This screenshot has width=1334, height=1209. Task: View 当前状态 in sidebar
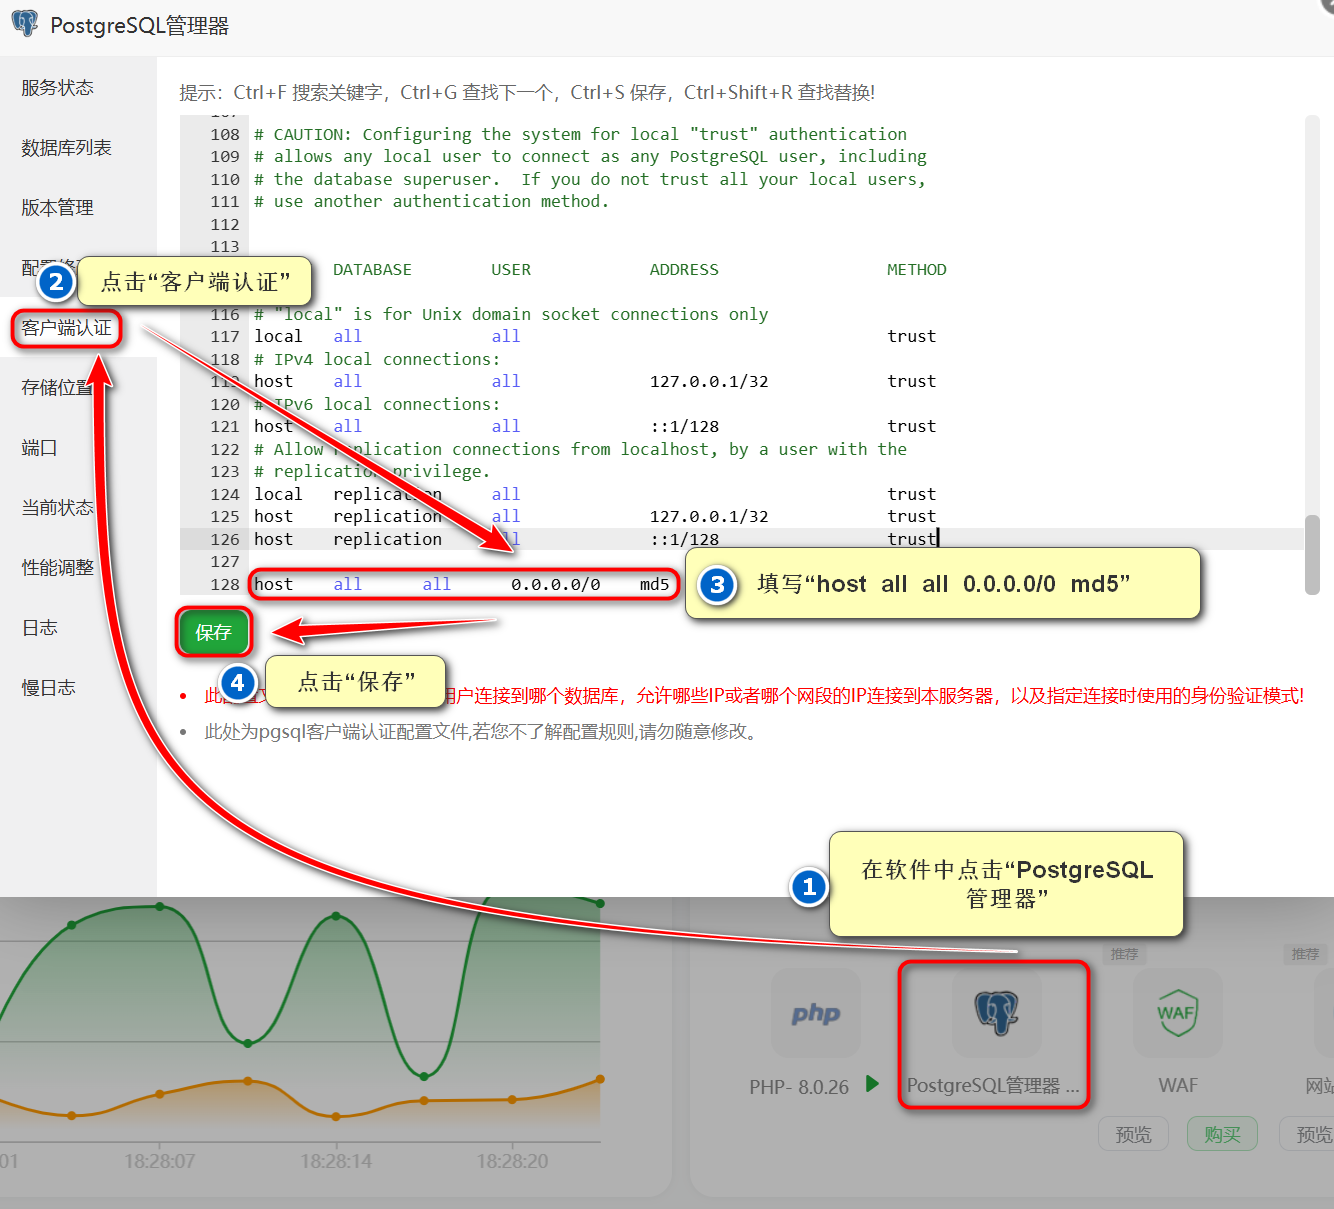[x=58, y=508]
